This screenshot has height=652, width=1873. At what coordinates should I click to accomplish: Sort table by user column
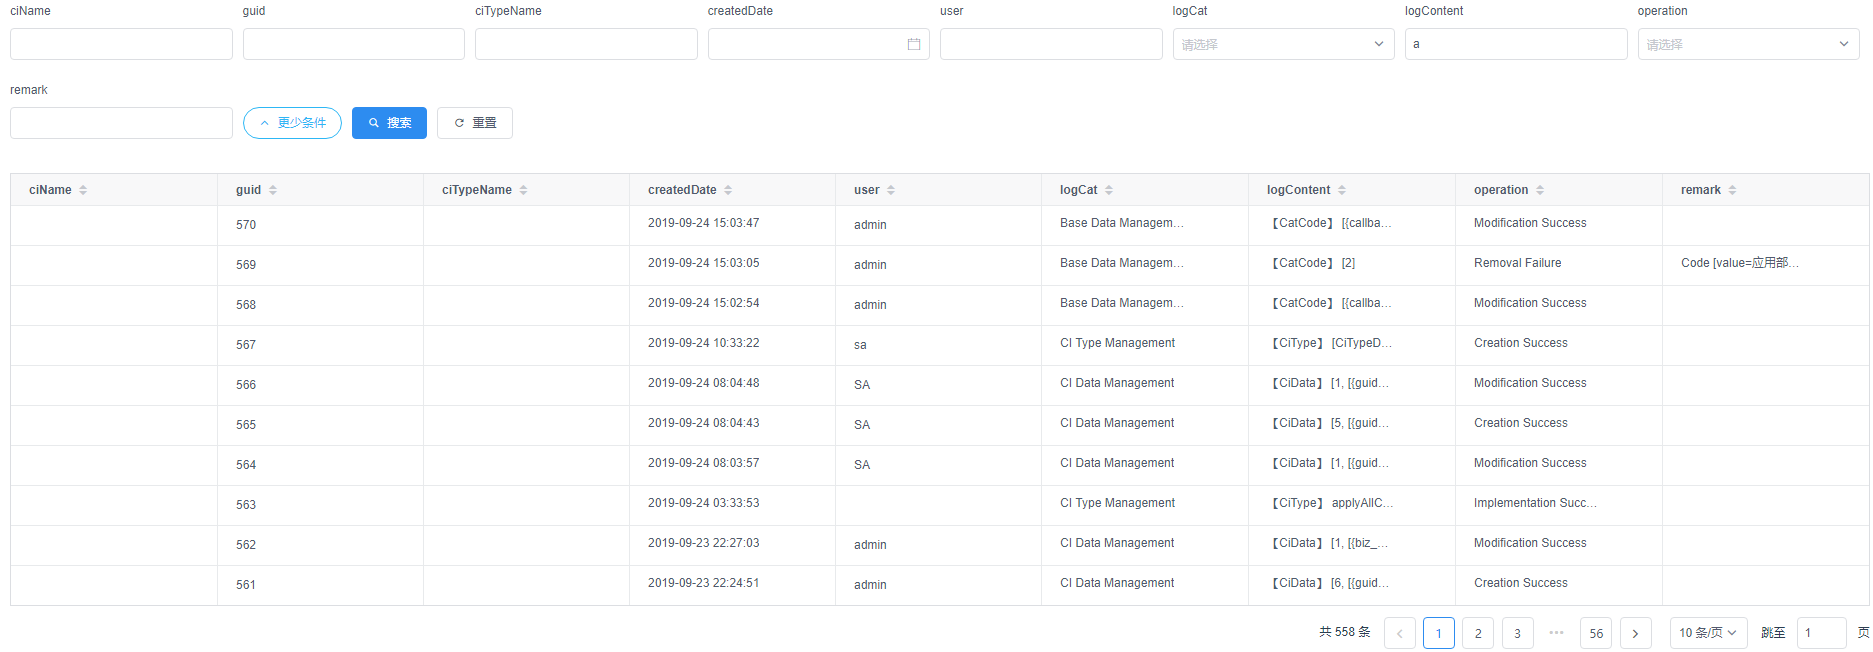coord(891,190)
